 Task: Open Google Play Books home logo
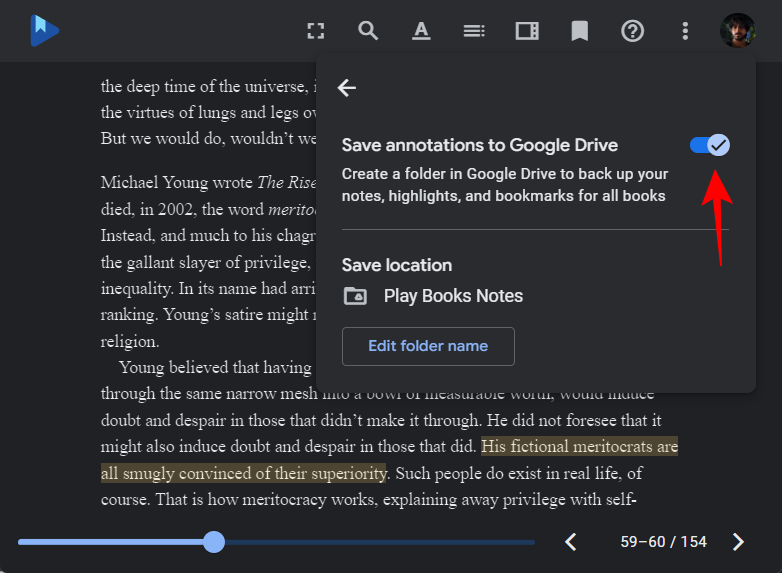click(44, 30)
